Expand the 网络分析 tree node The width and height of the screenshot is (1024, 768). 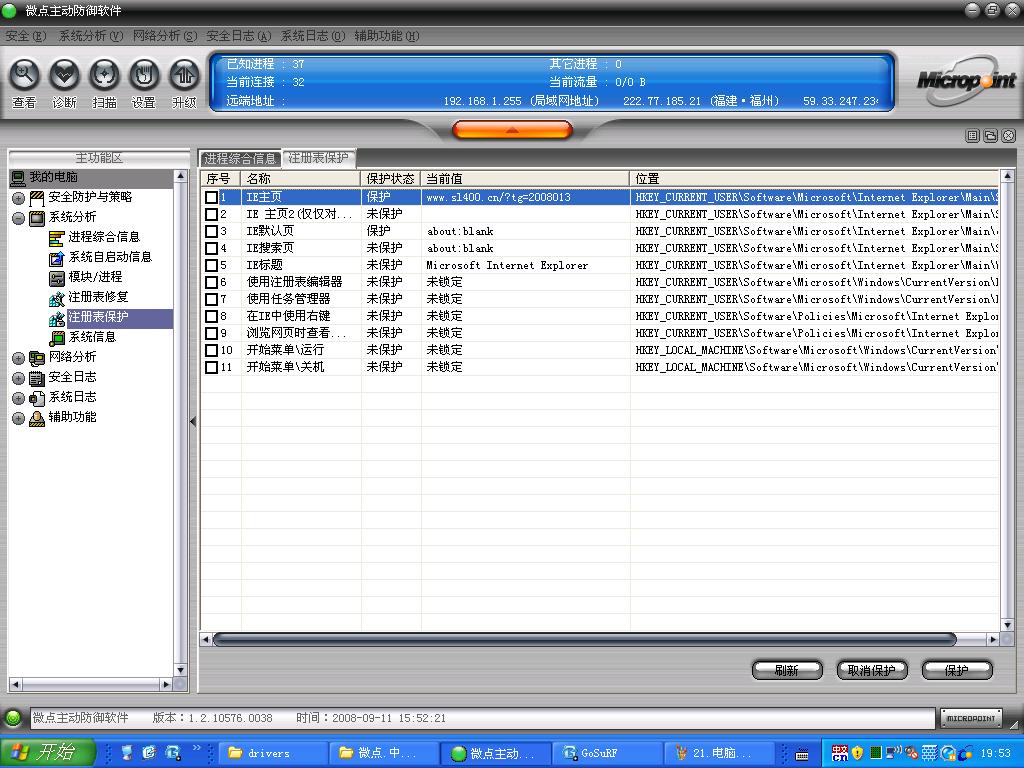pos(18,358)
